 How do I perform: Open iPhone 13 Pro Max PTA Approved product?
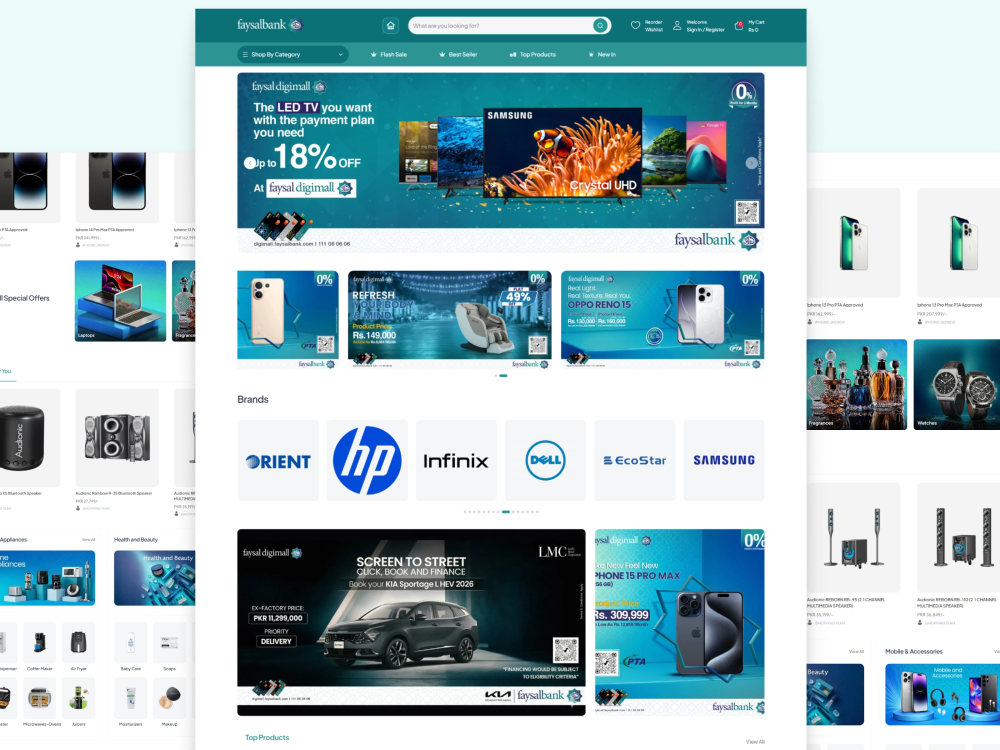[x=959, y=256]
